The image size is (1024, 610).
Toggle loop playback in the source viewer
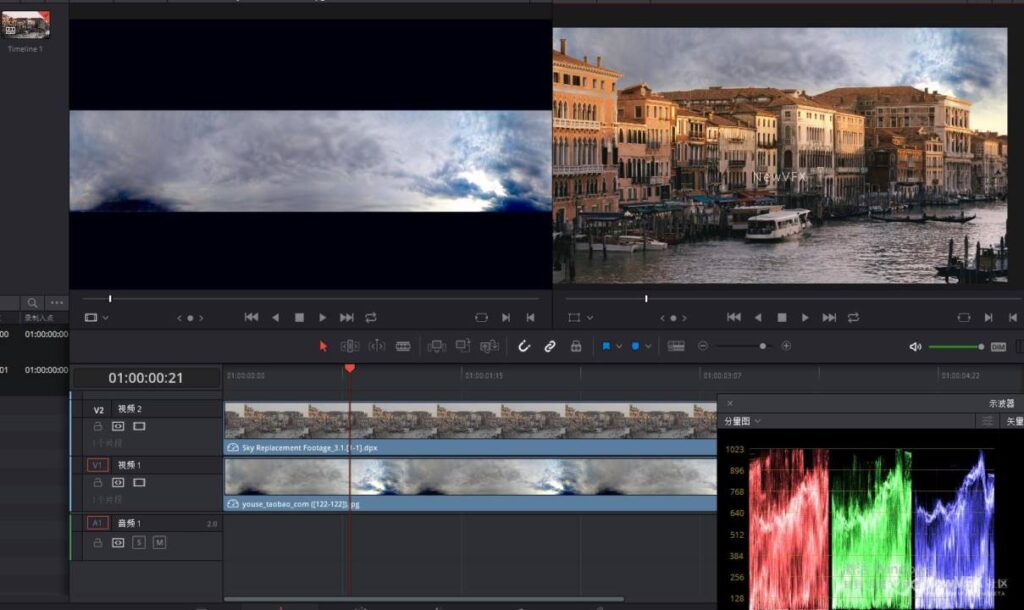tap(371, 317)
